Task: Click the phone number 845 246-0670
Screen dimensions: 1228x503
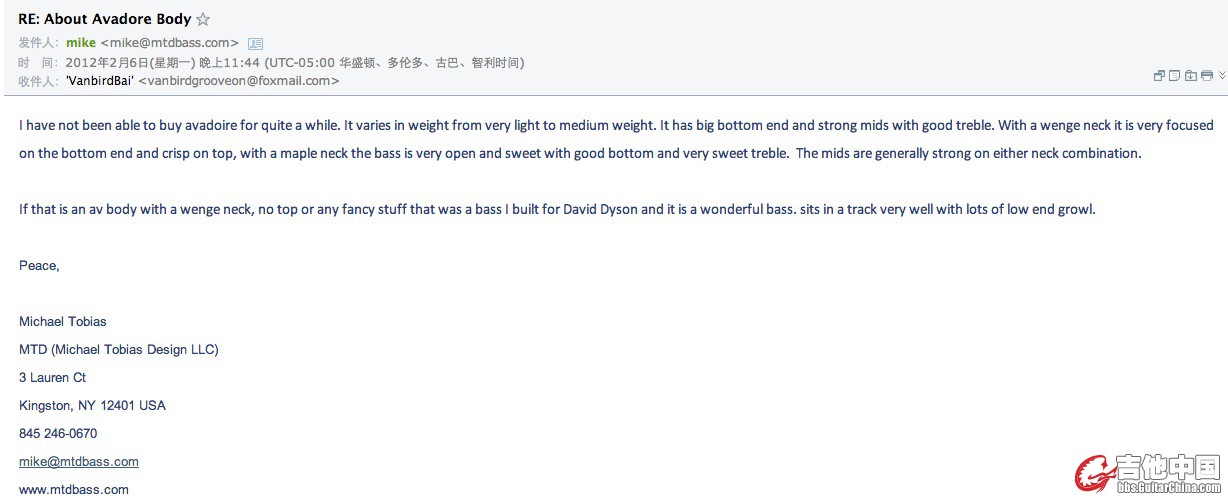Action: tap(58, 433)
